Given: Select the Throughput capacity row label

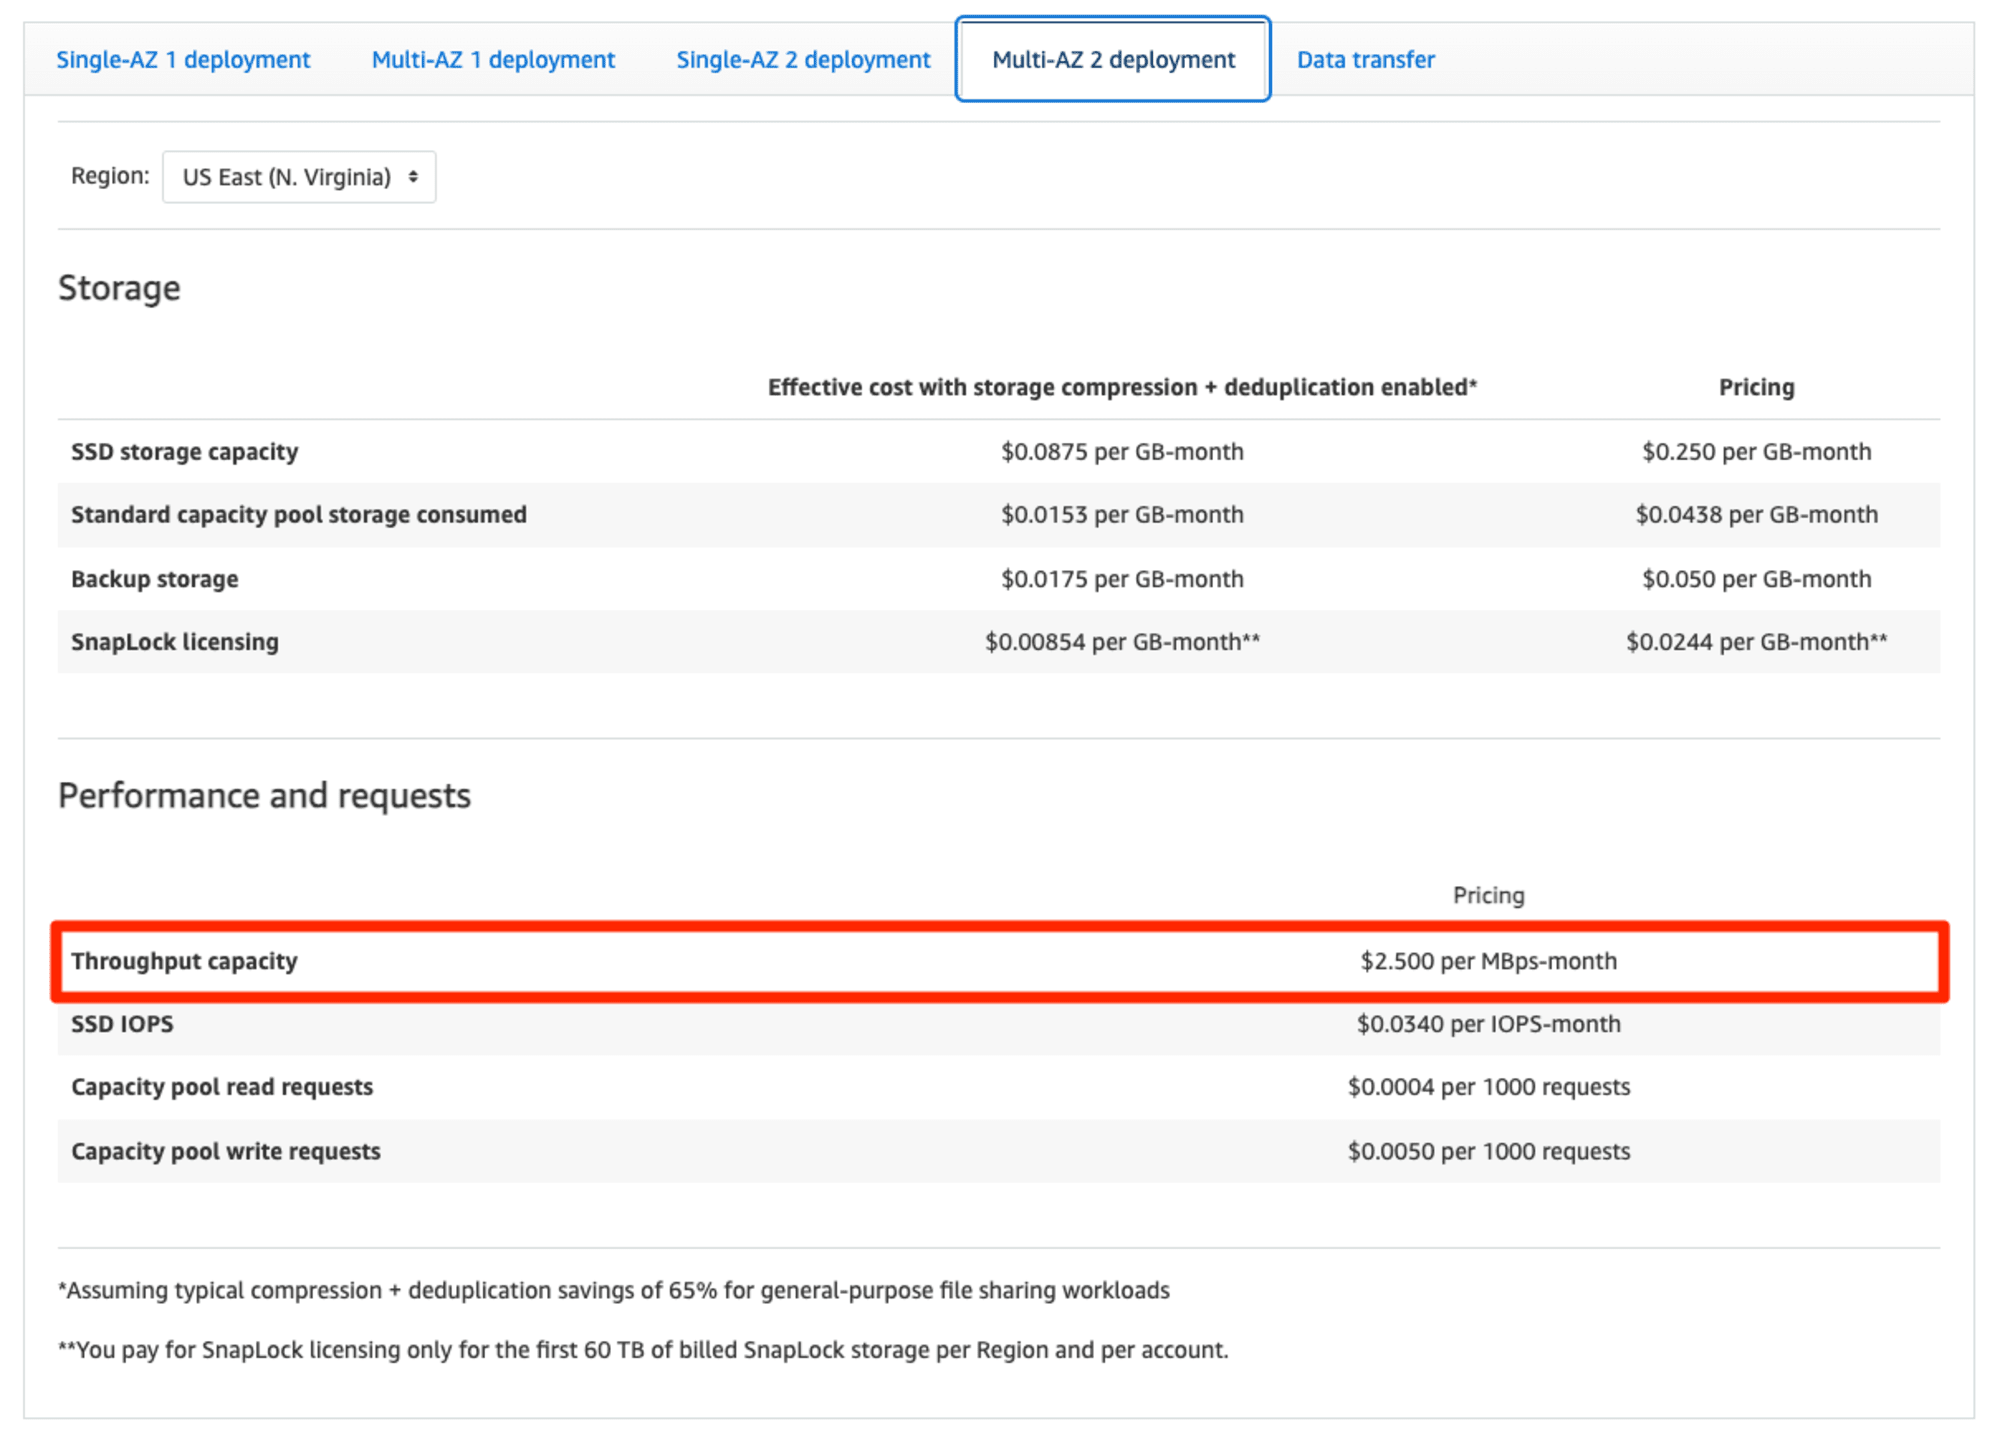Looking at the screenshot, I should pos(184,961).
